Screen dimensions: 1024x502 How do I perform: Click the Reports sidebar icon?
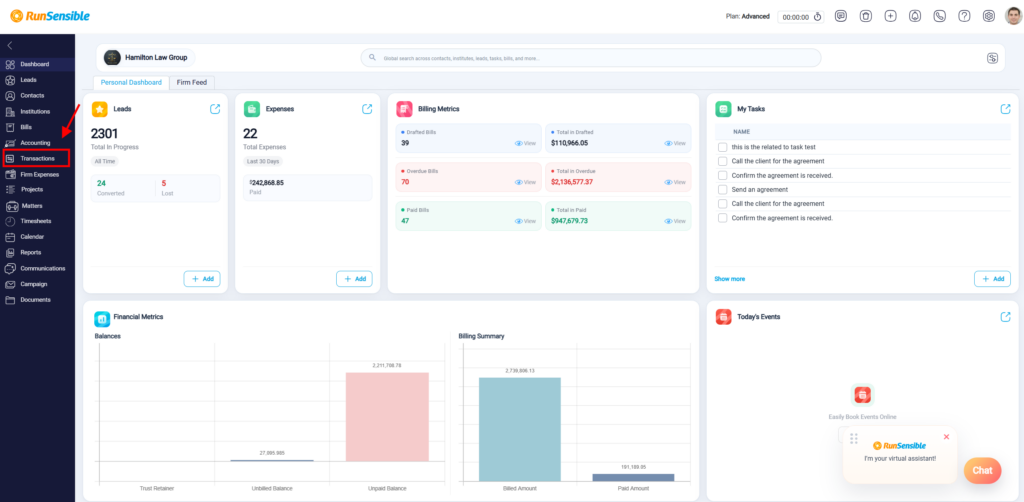(10, 253)
